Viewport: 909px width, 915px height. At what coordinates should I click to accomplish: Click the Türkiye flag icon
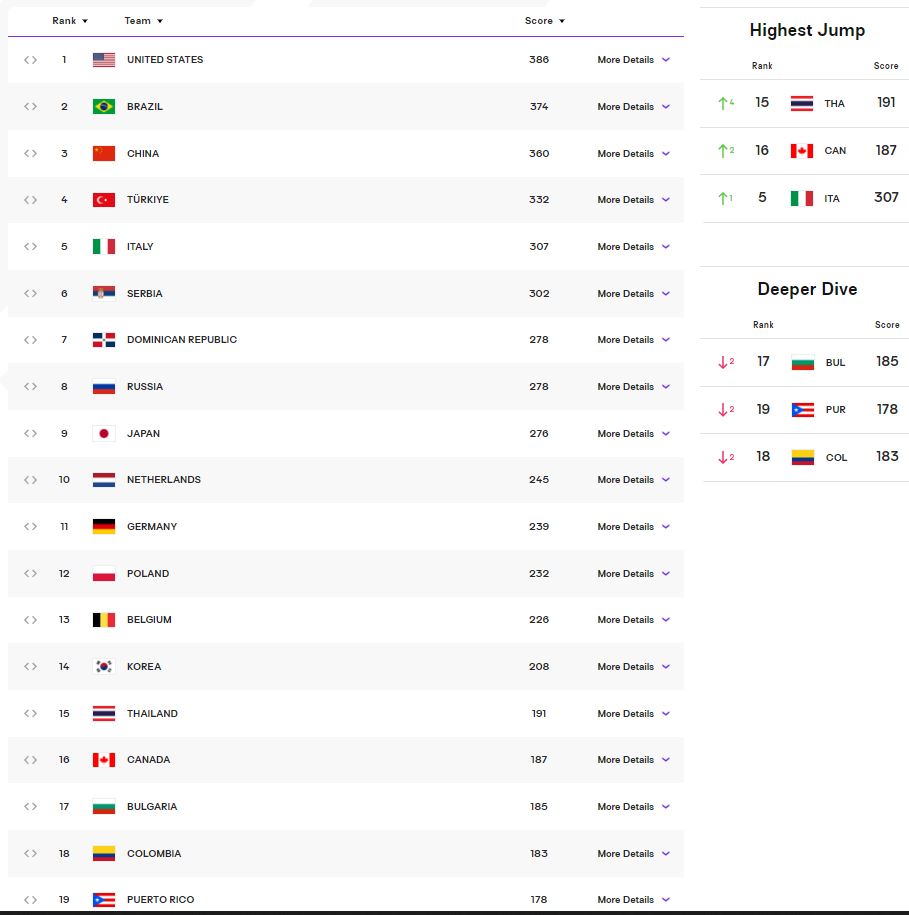click(104, 200)
